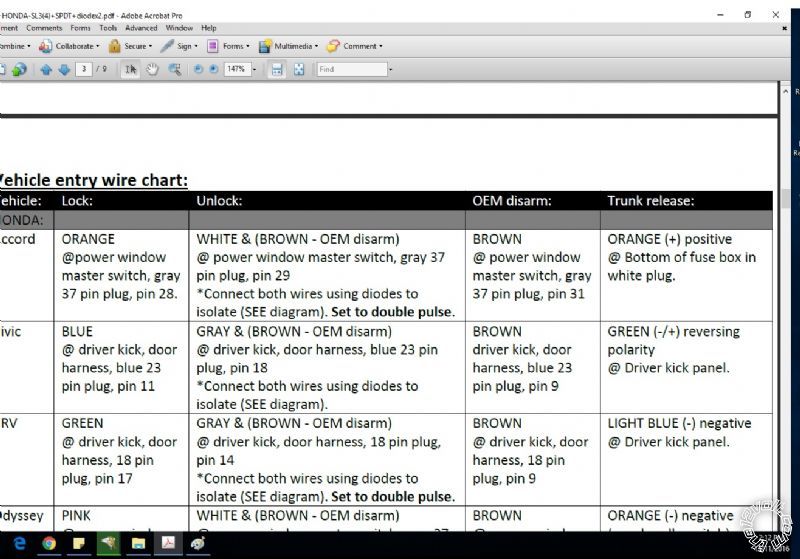Click the 'Lock:' column header
Screen dimensions: 800x559
tap(77, 201)
